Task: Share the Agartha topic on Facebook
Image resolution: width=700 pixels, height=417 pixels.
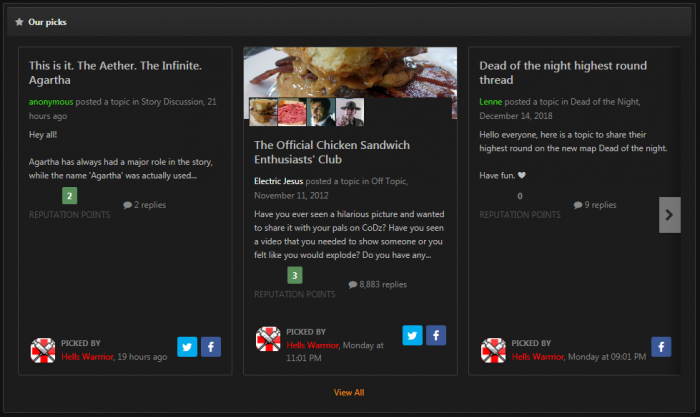Action: pyautogui.click(x=211, y=347)
